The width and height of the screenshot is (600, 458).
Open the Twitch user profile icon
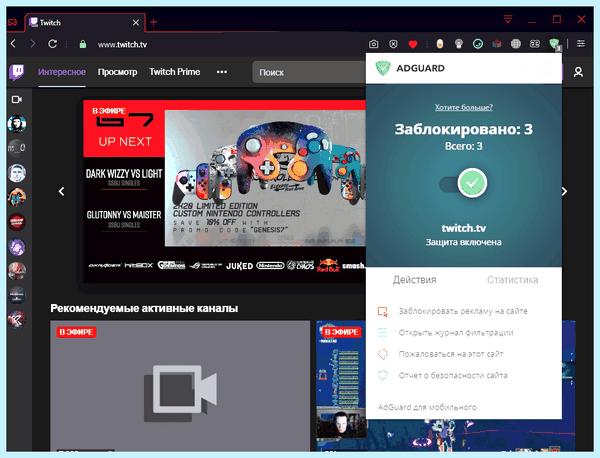click(x=578, y=72)
